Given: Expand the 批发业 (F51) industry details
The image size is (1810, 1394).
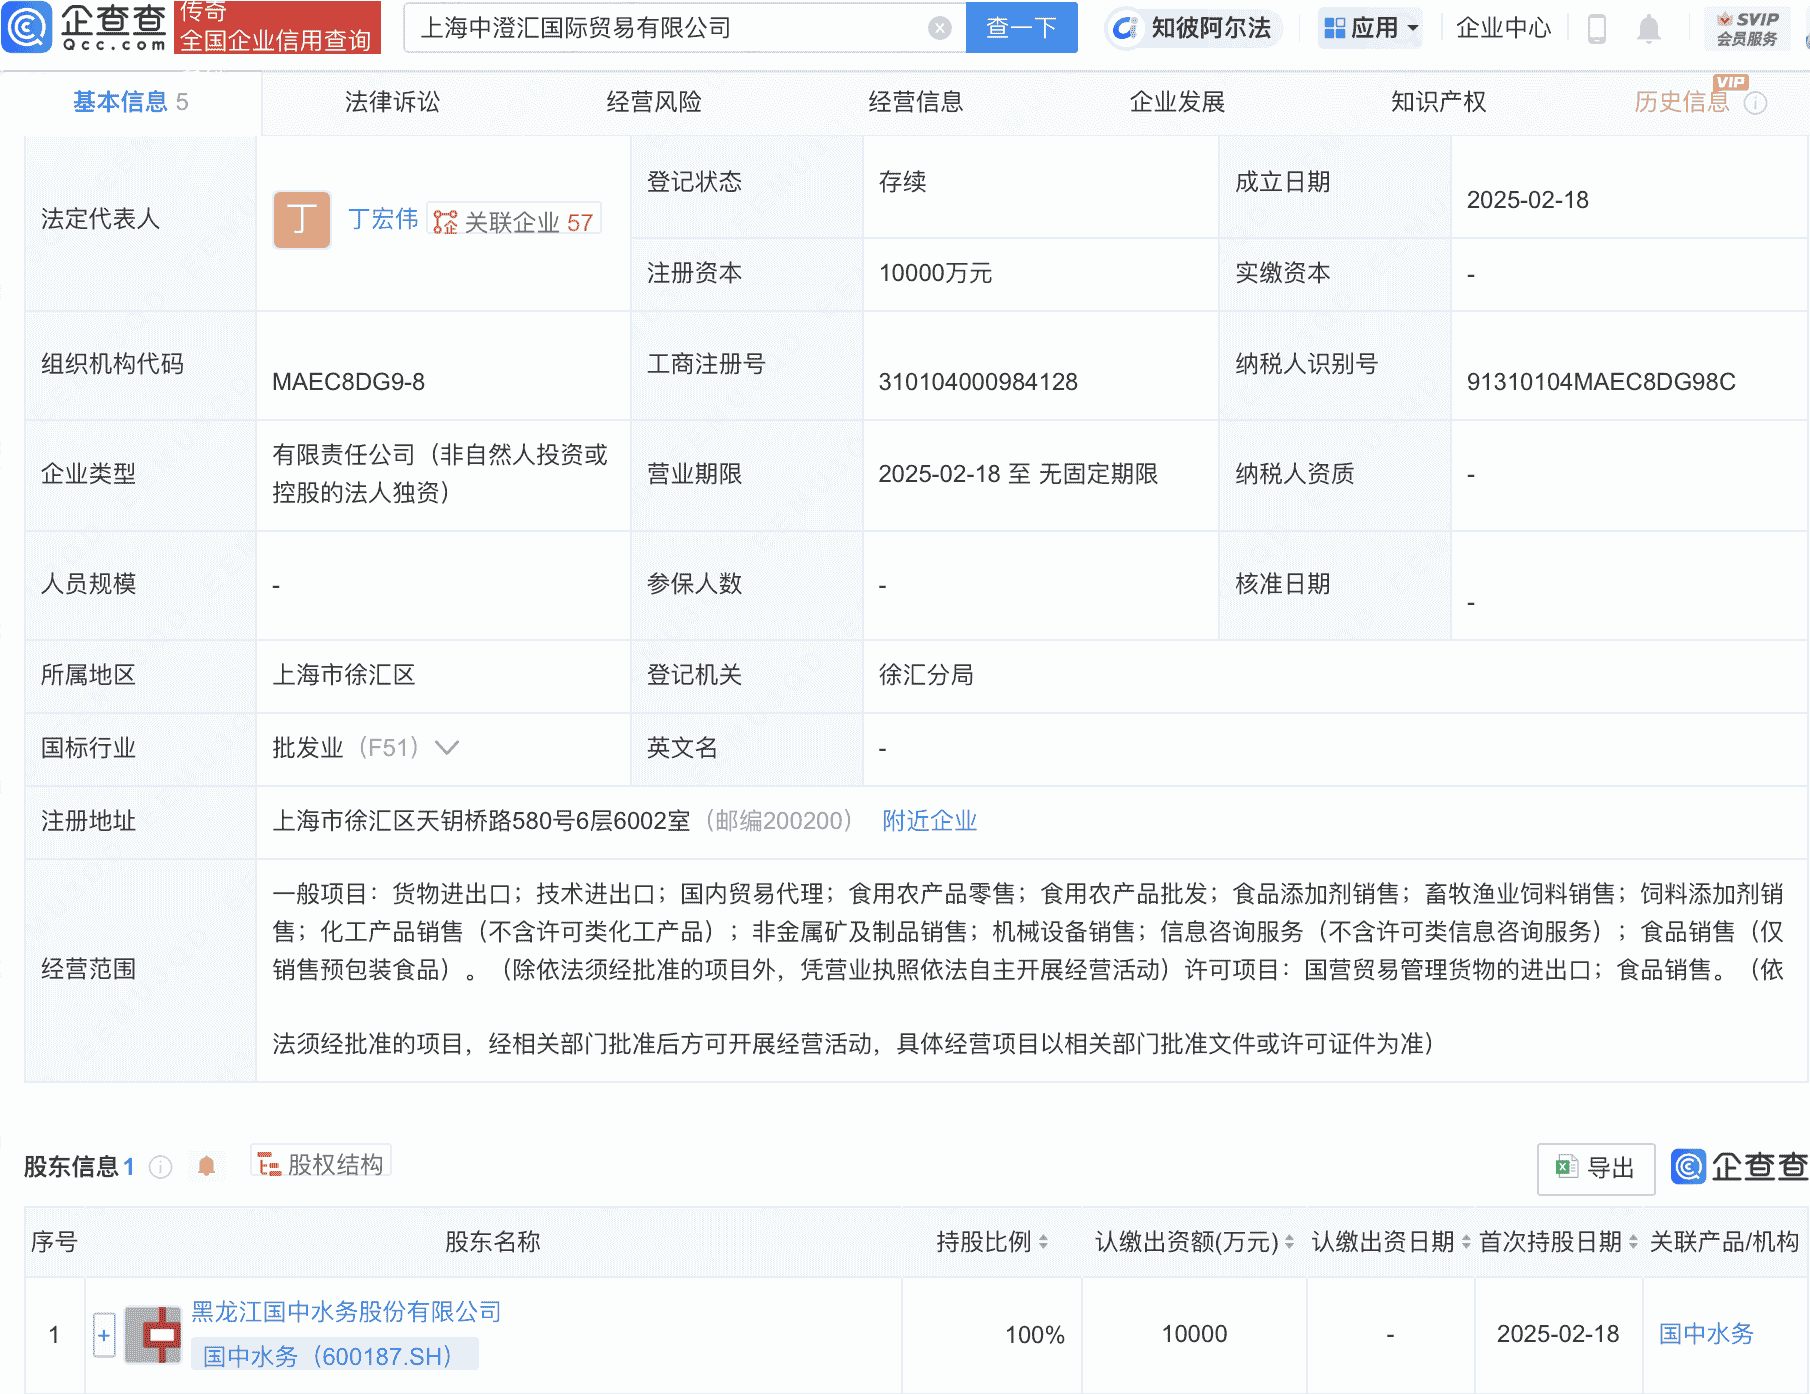Looking at the screenshot, I should point(448,747).
